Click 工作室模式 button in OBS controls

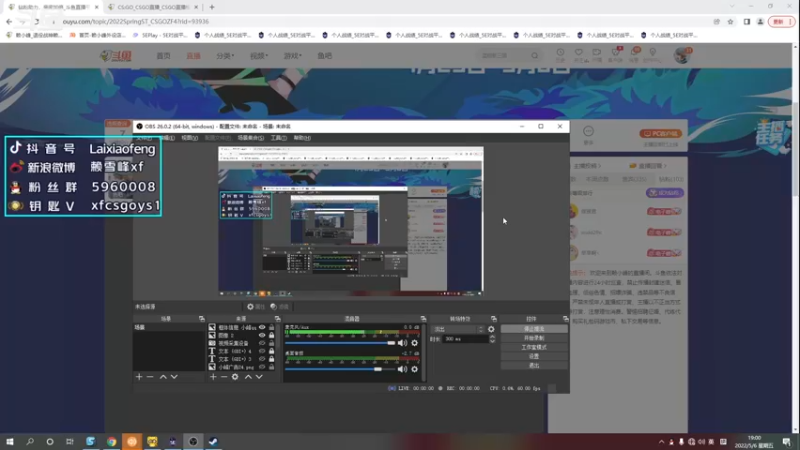pos(534,347)
